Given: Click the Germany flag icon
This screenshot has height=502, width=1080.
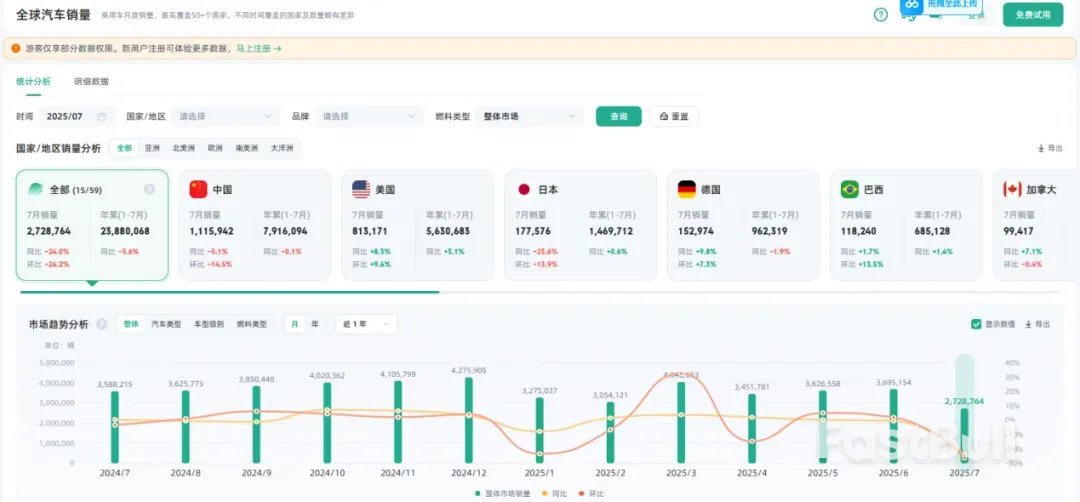Looking at the screenshot, I should click(687, 189).
